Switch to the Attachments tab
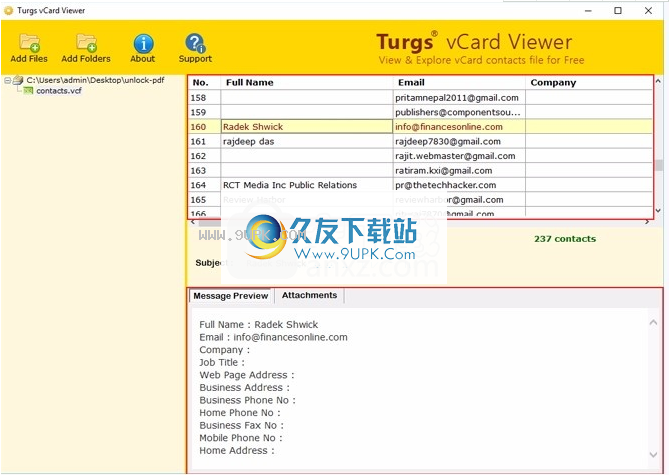This screenshot has height=475, width=669. [x=309, y=295]
